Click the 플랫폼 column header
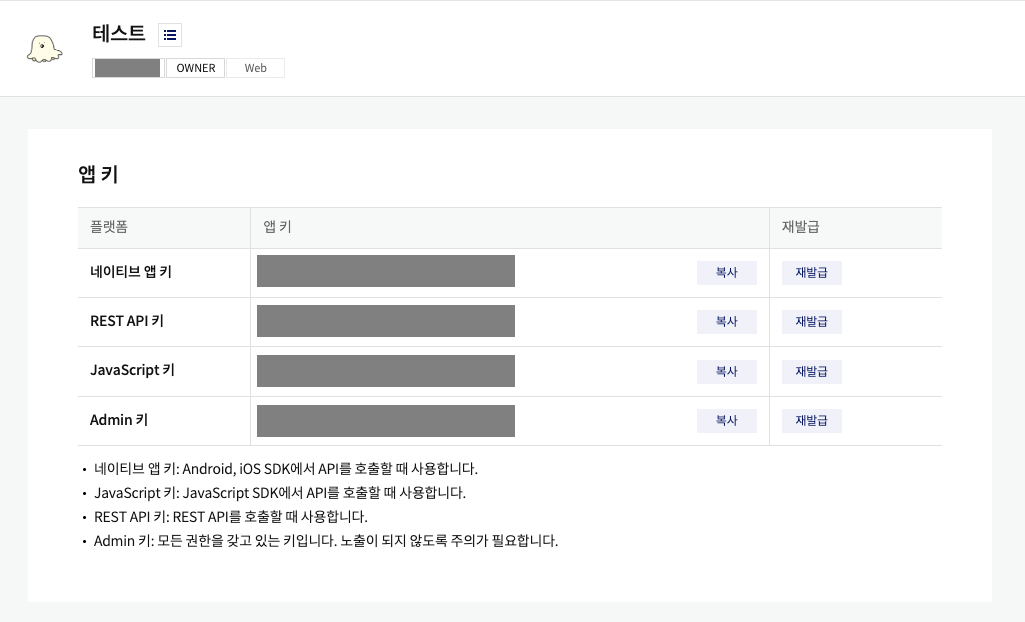The width and height of the screenshot is (1025, 622). pos(109,227)
